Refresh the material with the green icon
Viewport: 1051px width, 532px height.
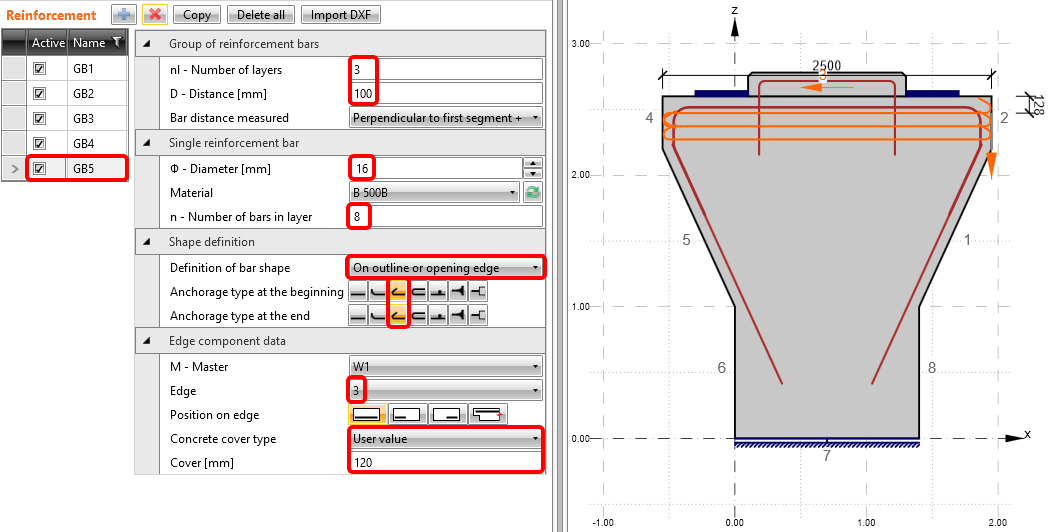pos(533,193)
